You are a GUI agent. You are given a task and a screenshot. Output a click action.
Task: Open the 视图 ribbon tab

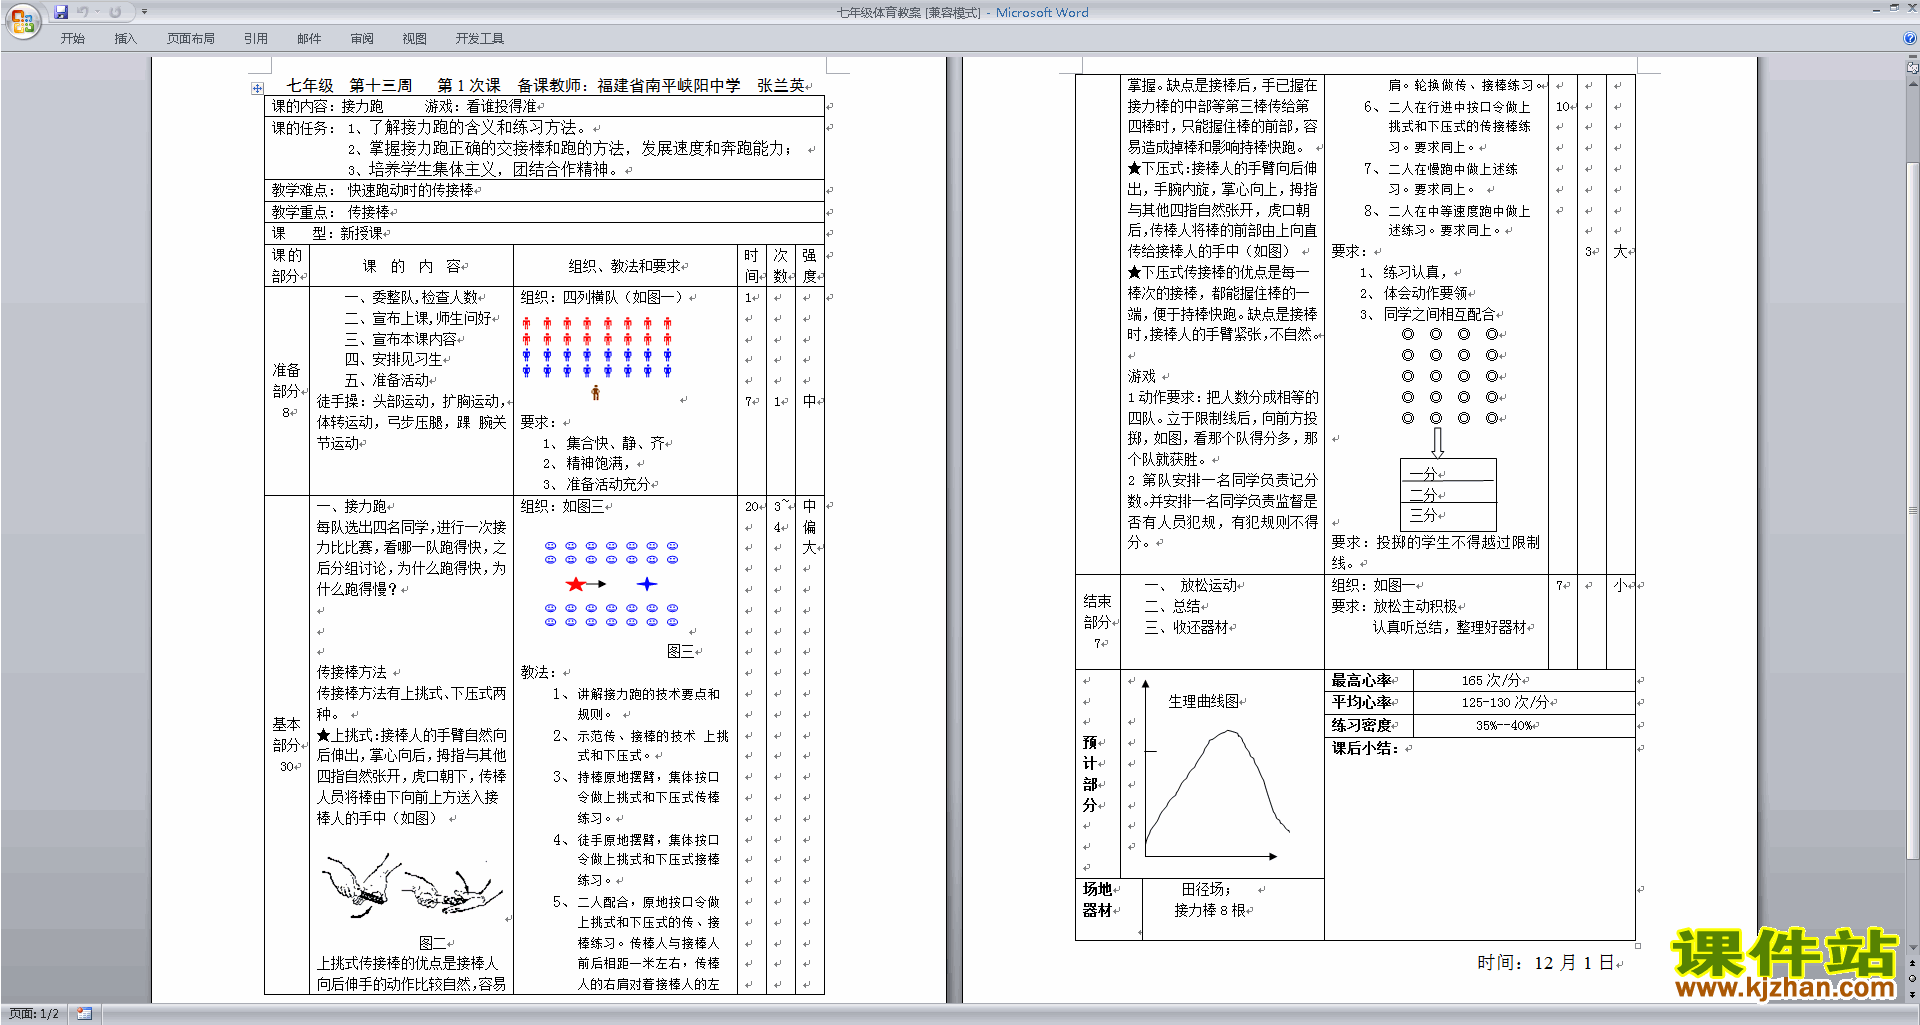(x=414, y=39)
